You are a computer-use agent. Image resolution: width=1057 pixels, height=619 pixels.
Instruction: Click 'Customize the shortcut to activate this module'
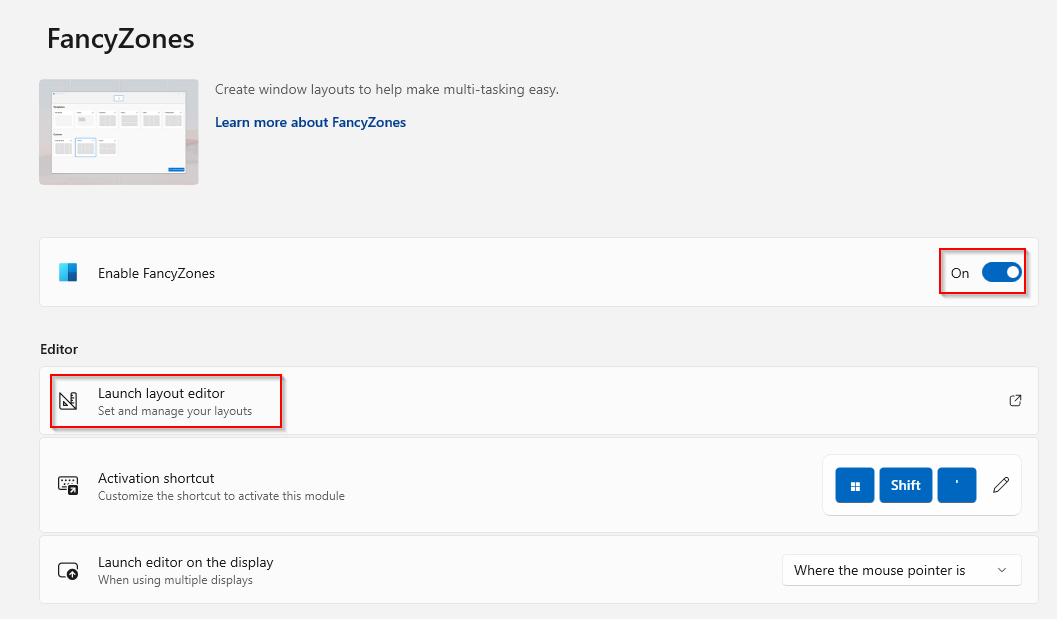click(221, 496)
